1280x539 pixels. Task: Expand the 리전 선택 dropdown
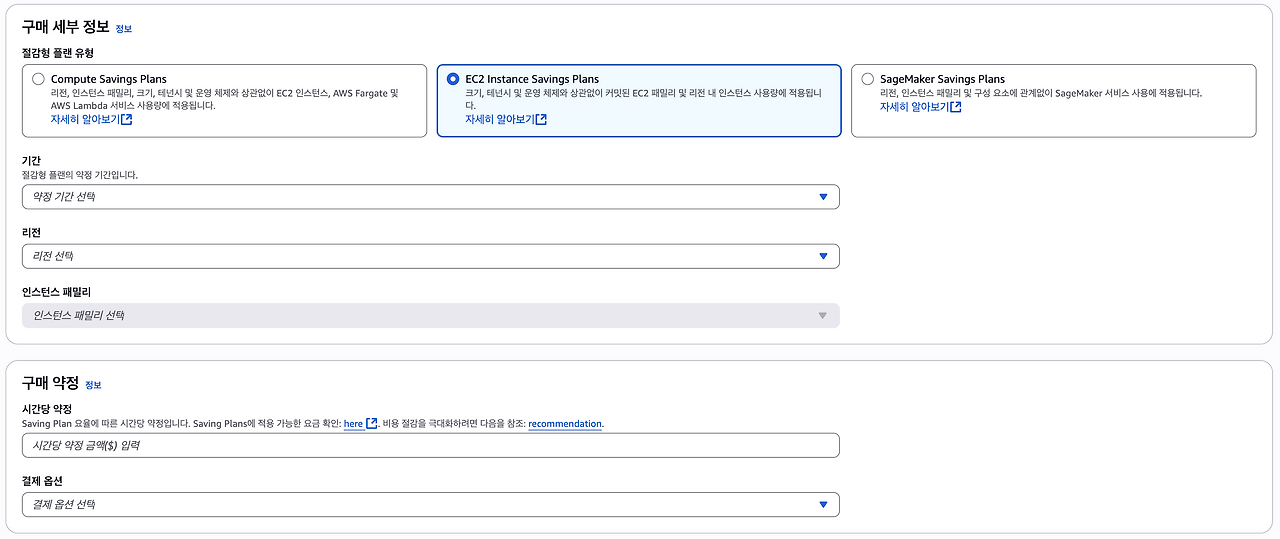430,256
